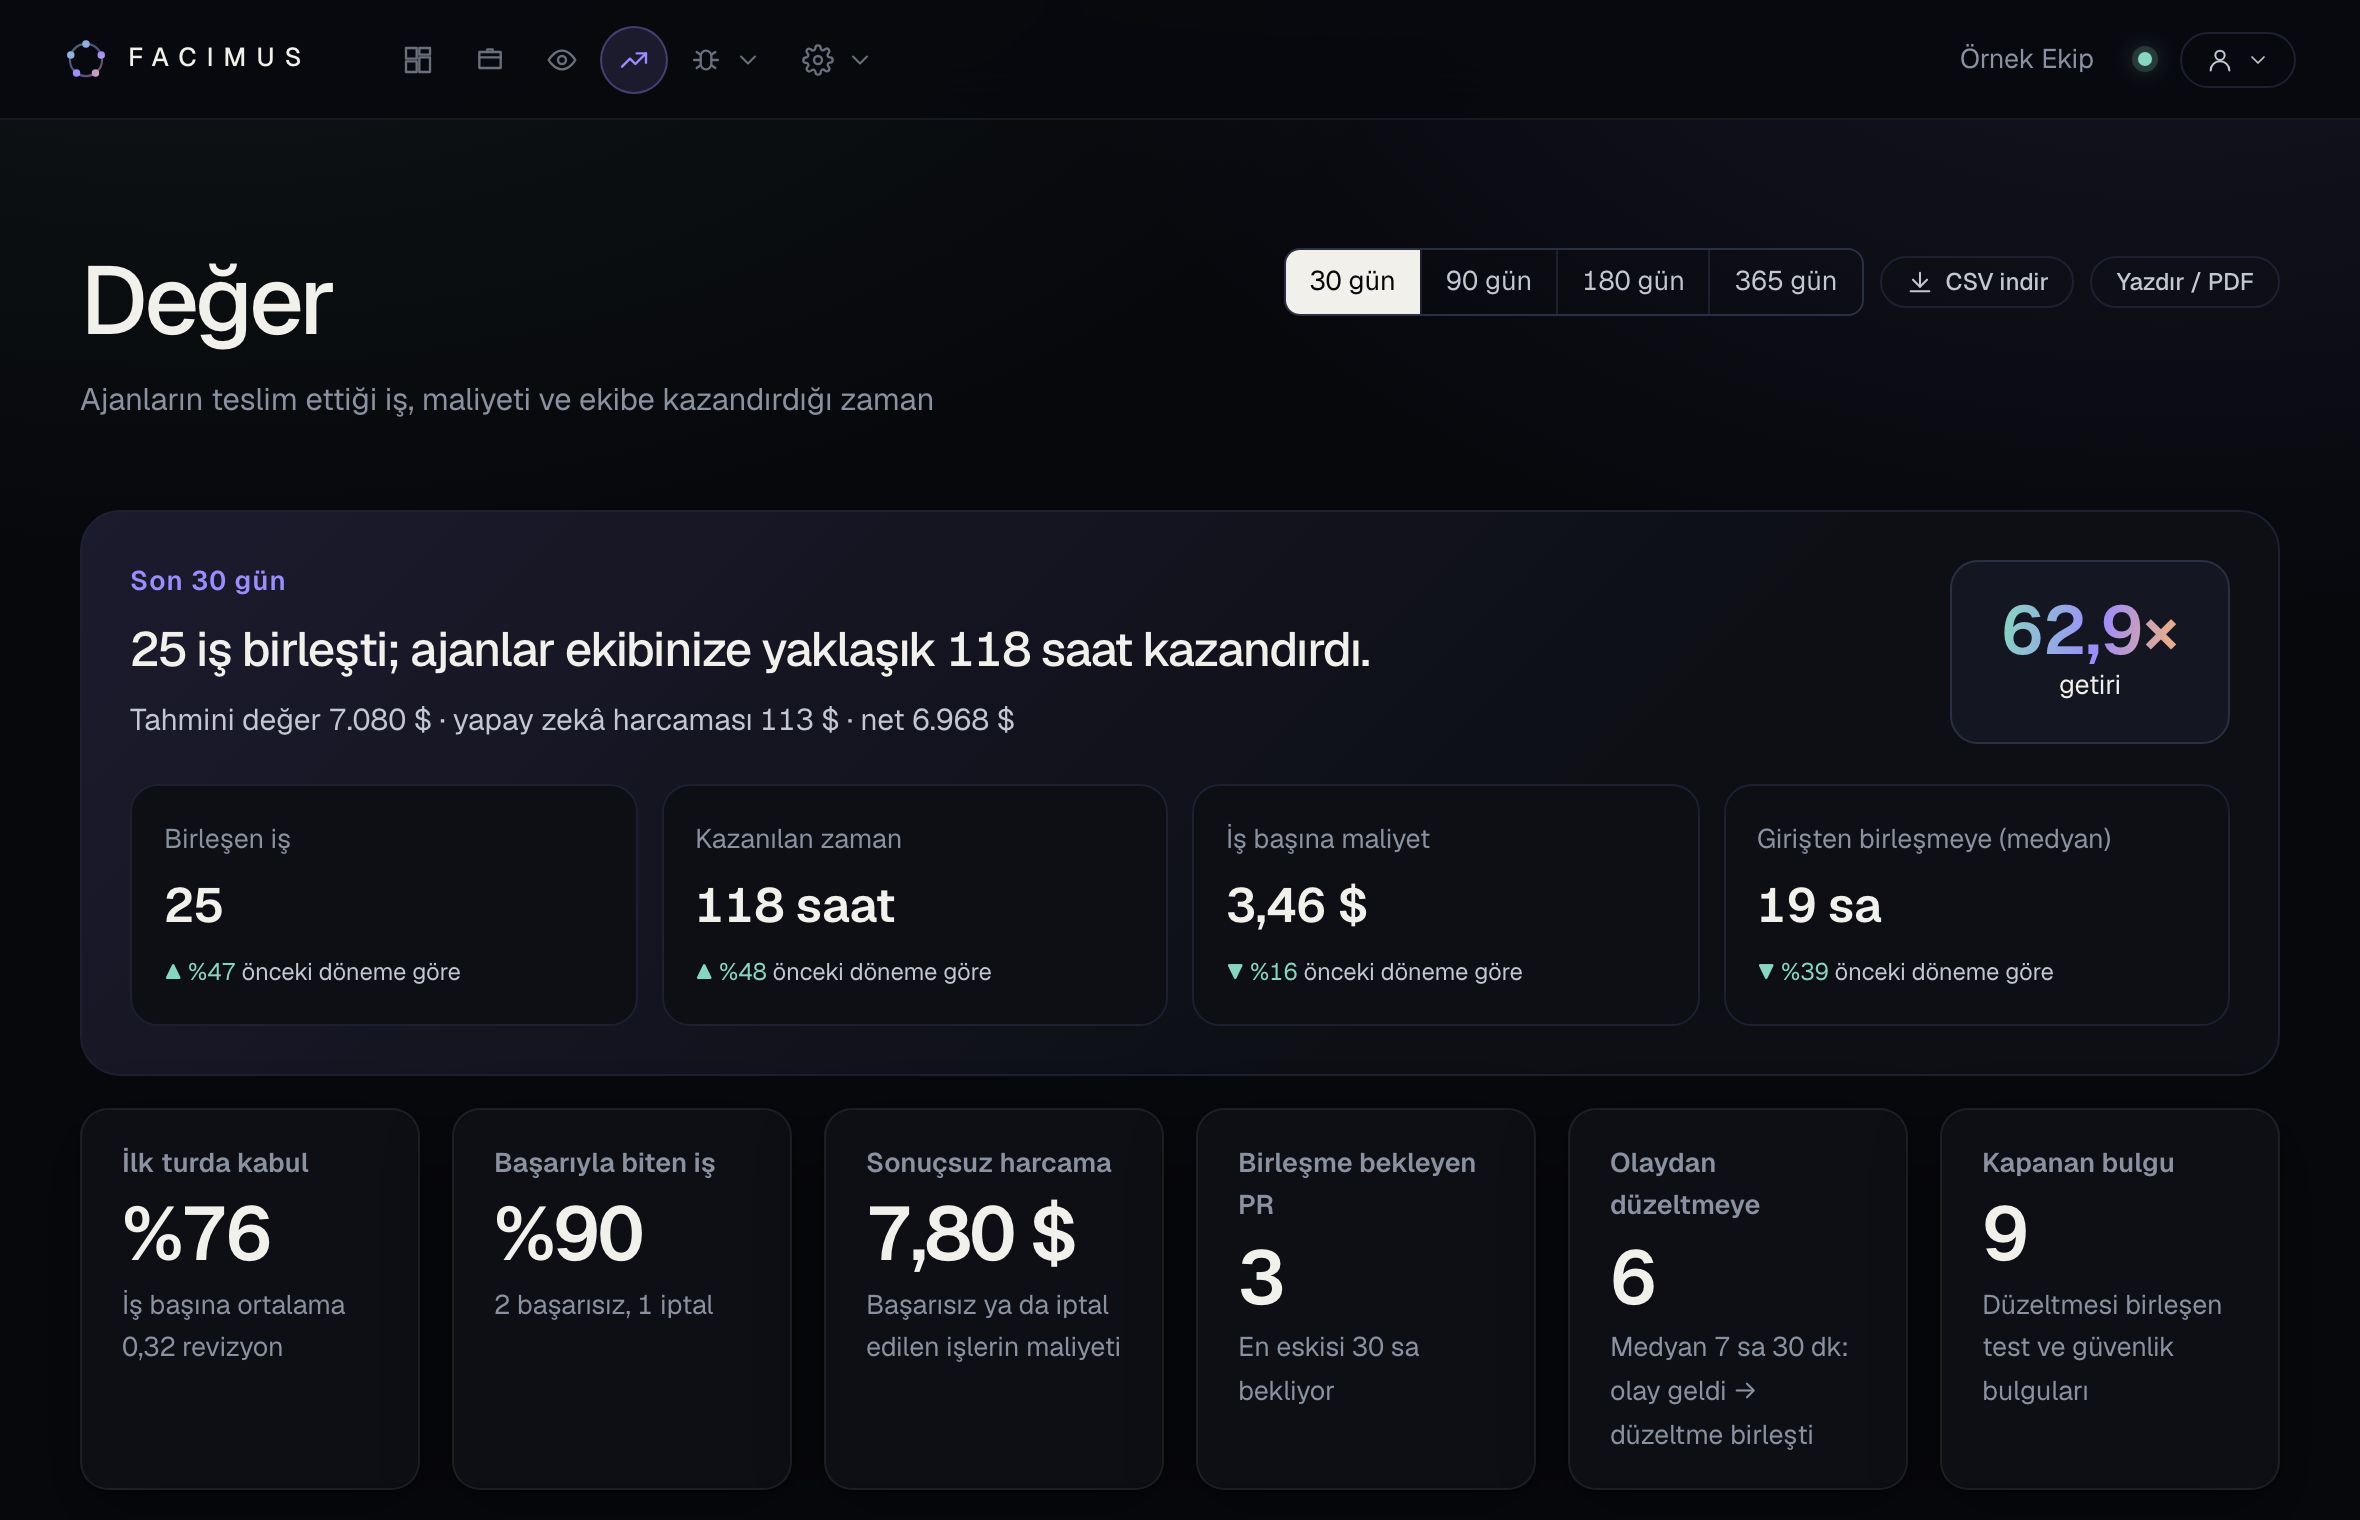The height and width of the screenshot is (1520, 2360).
Task: Click the calendar-style board icon in navbar
Action: (x=490, y=60)
